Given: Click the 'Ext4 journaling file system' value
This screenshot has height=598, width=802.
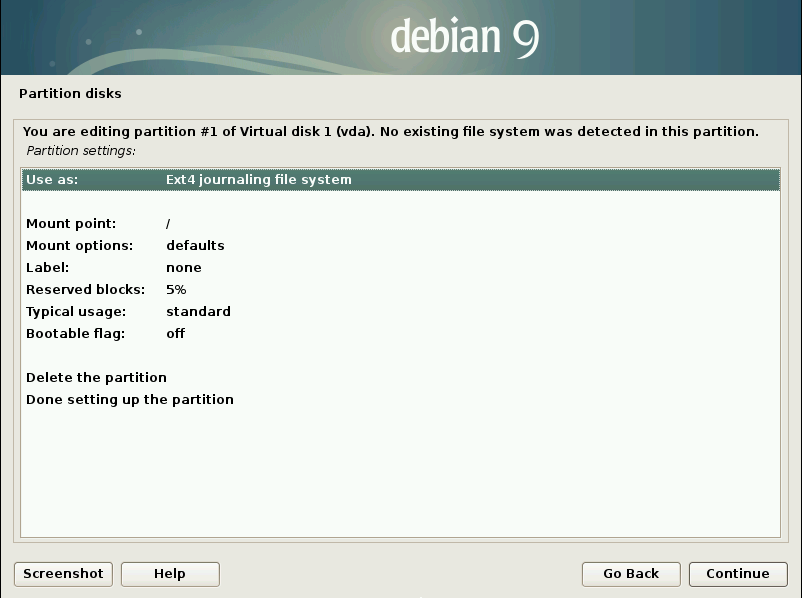Looking at the screenshot, I should coord(258,180).
